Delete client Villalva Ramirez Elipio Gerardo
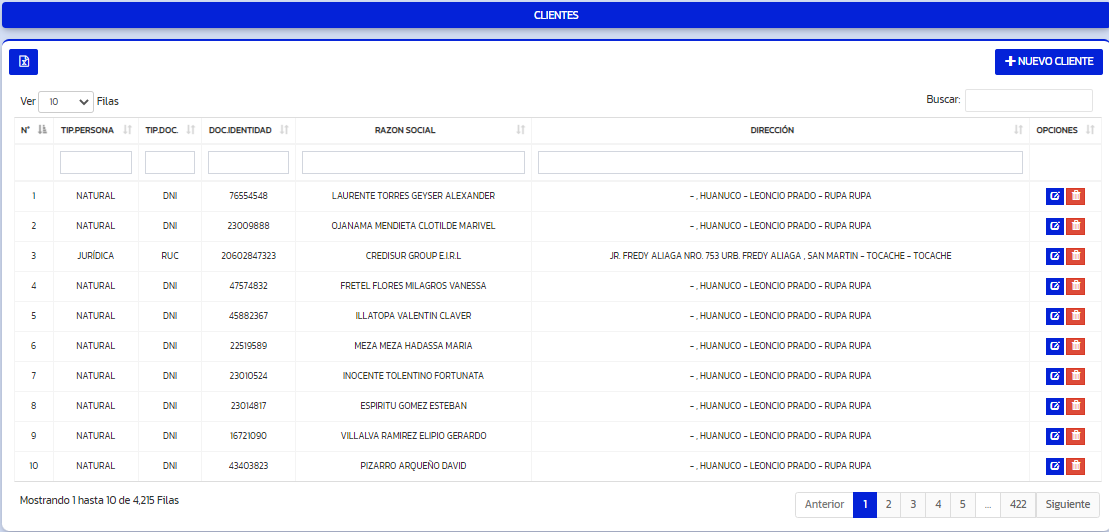Screen dimensions: 1109x532 pos(1075,436)
